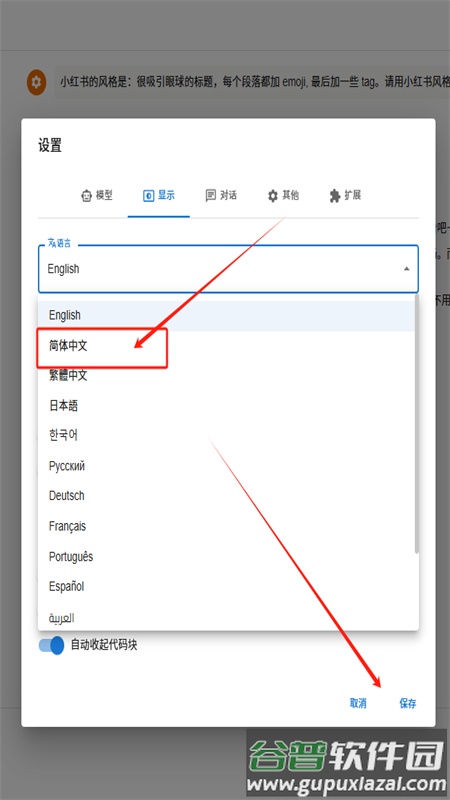Screen dimensions: 450x800
Task: Click the 保存 button
Action: 408,704
